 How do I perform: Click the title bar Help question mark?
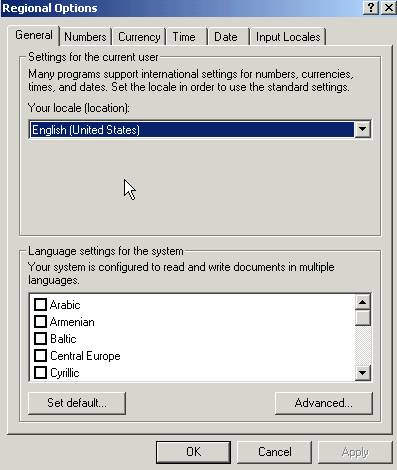coord(371,8)
